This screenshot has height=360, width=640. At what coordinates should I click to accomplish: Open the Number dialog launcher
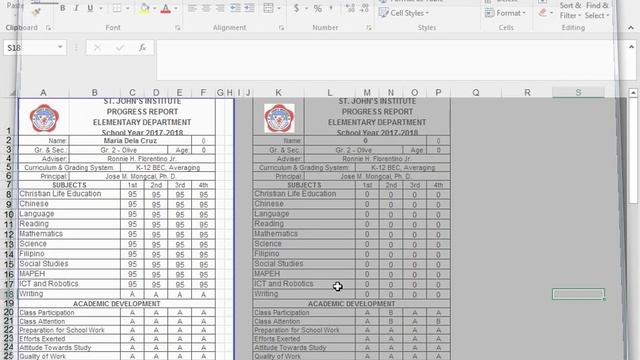point(369,28)
